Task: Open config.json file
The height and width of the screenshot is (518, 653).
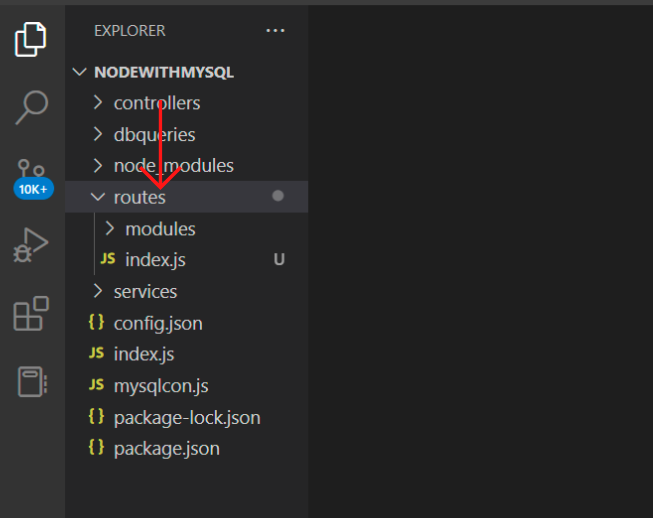Action: pos(157,323)
